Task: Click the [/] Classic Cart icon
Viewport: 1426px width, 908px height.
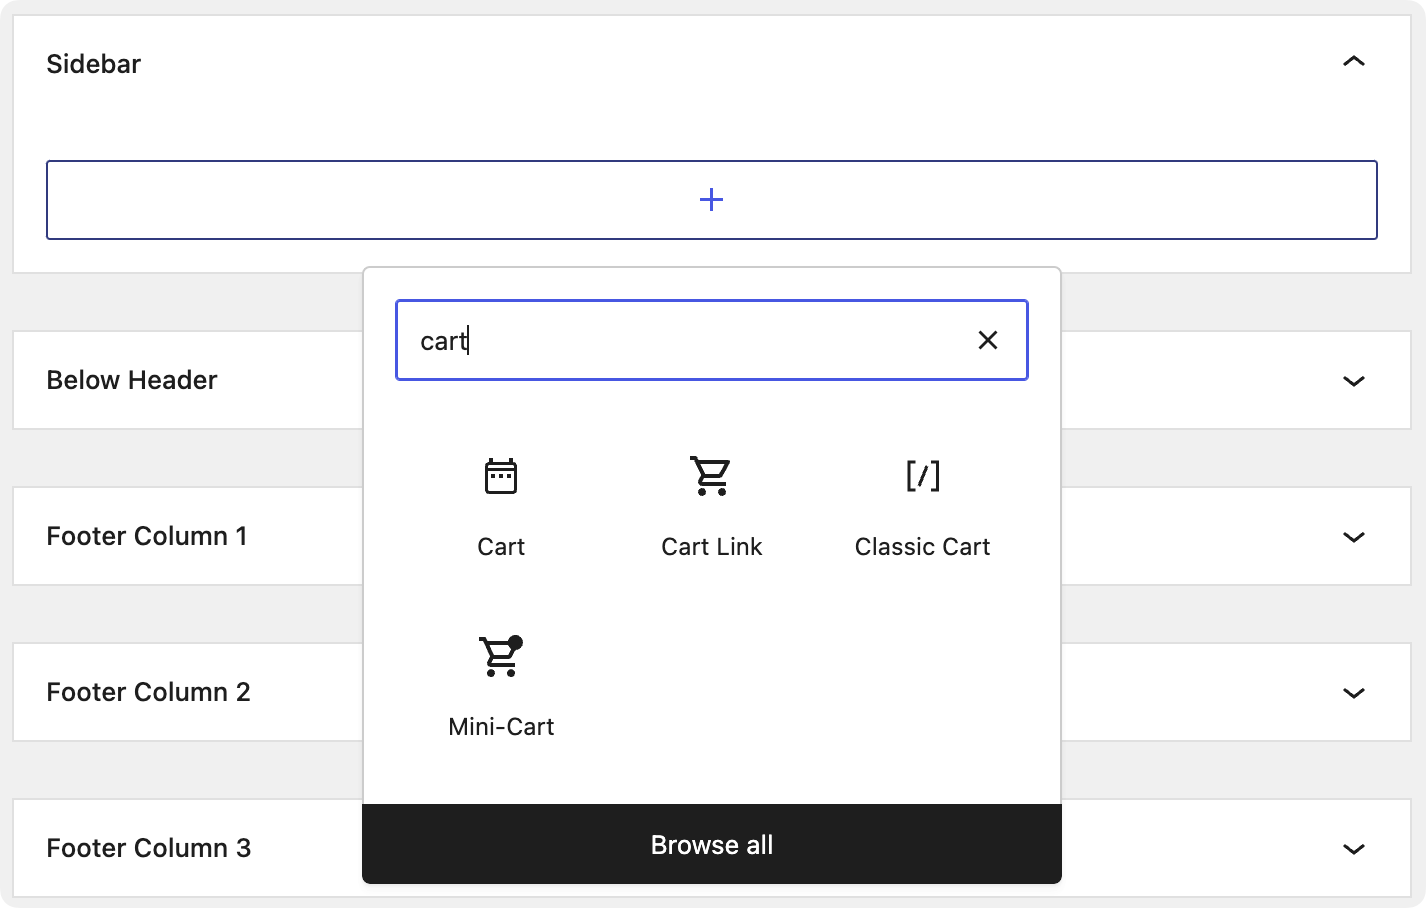Action: [x=921, y=476]
